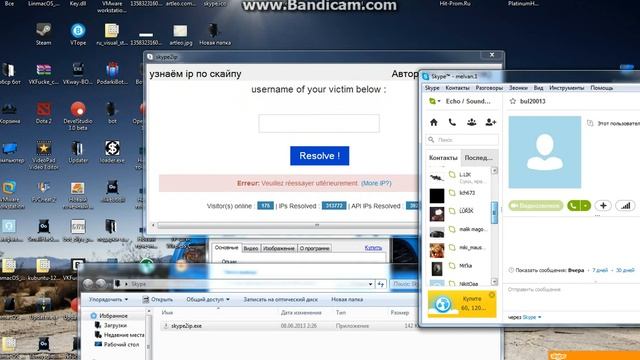Viewport: 640px width, 360px height.
Task: Open call quality signal bars button
Action: 625,206
